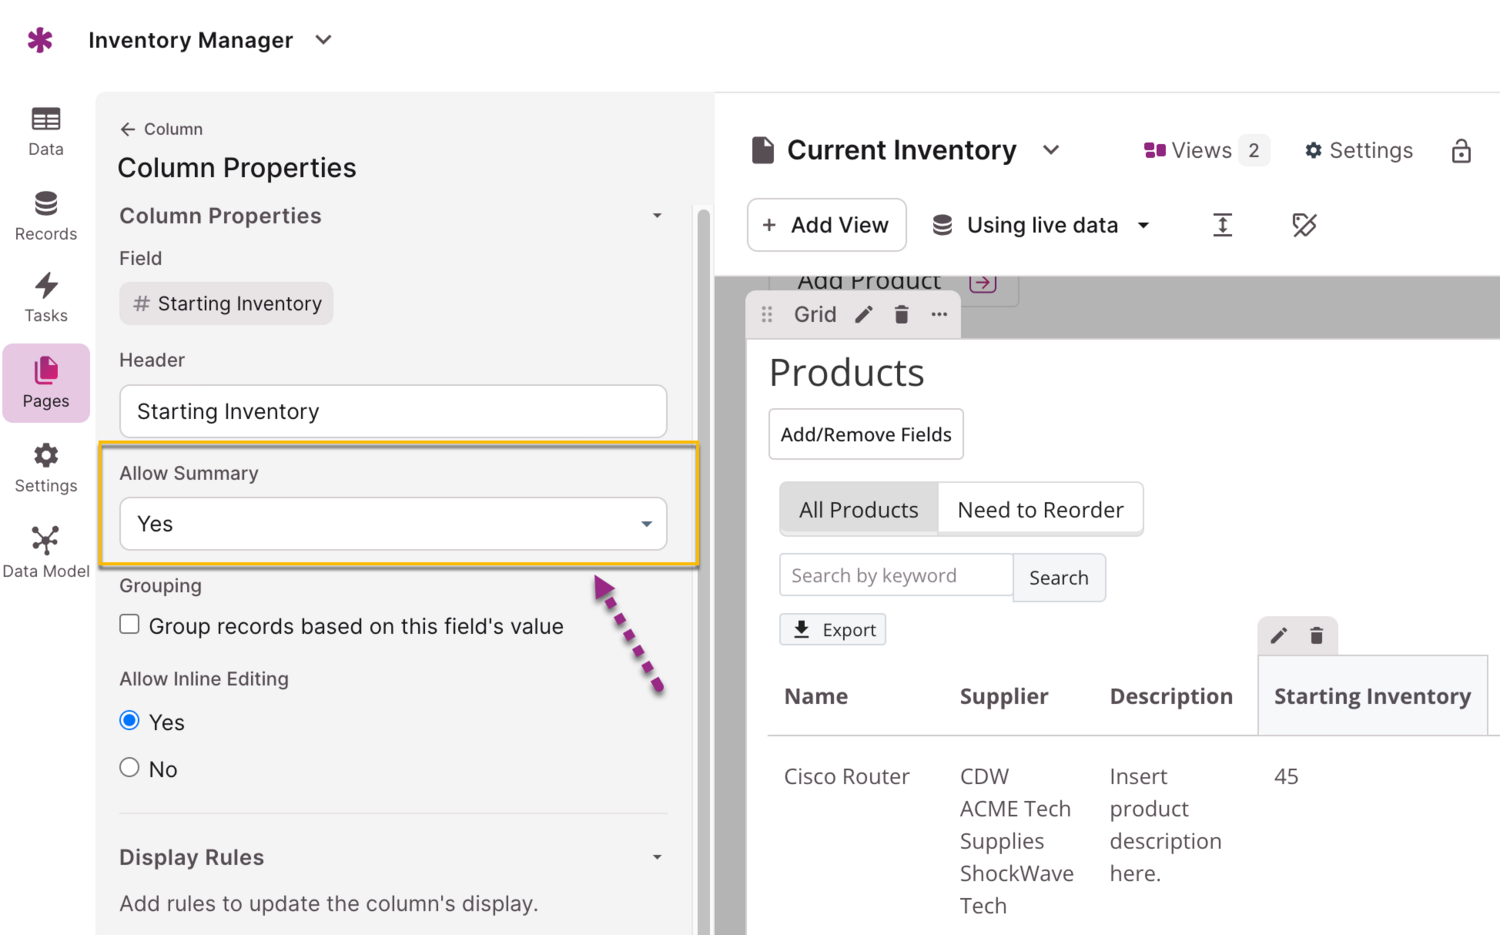Switch to the Need to Reorder tab
Screen dimensions: 1500x935
click(x=1040, y=510)
